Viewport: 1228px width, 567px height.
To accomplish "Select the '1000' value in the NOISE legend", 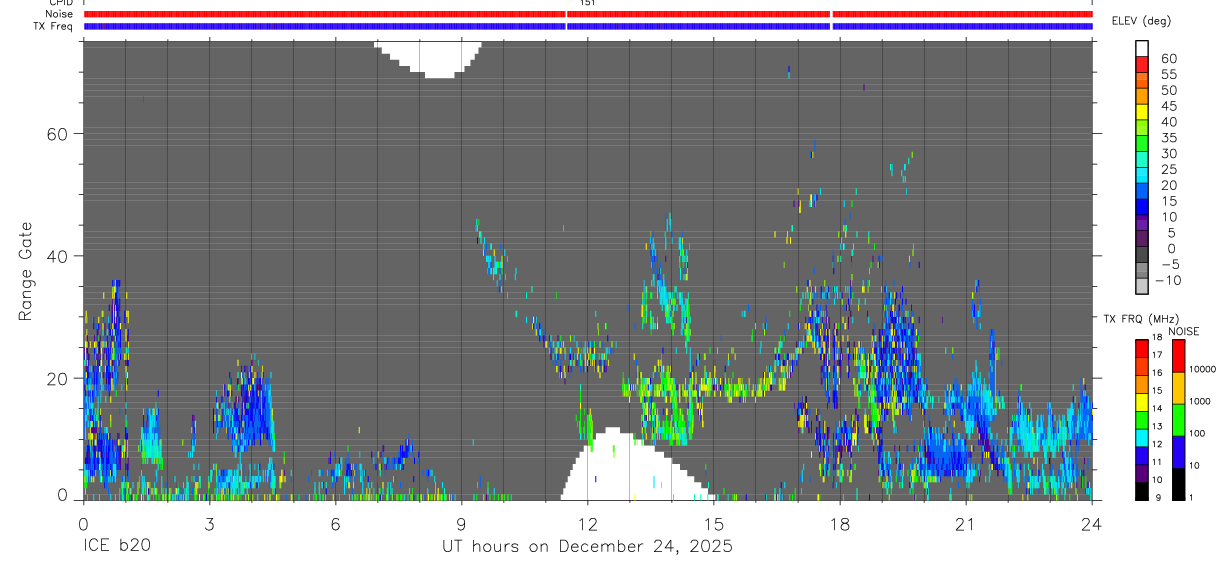I will tap(1199, 402).
